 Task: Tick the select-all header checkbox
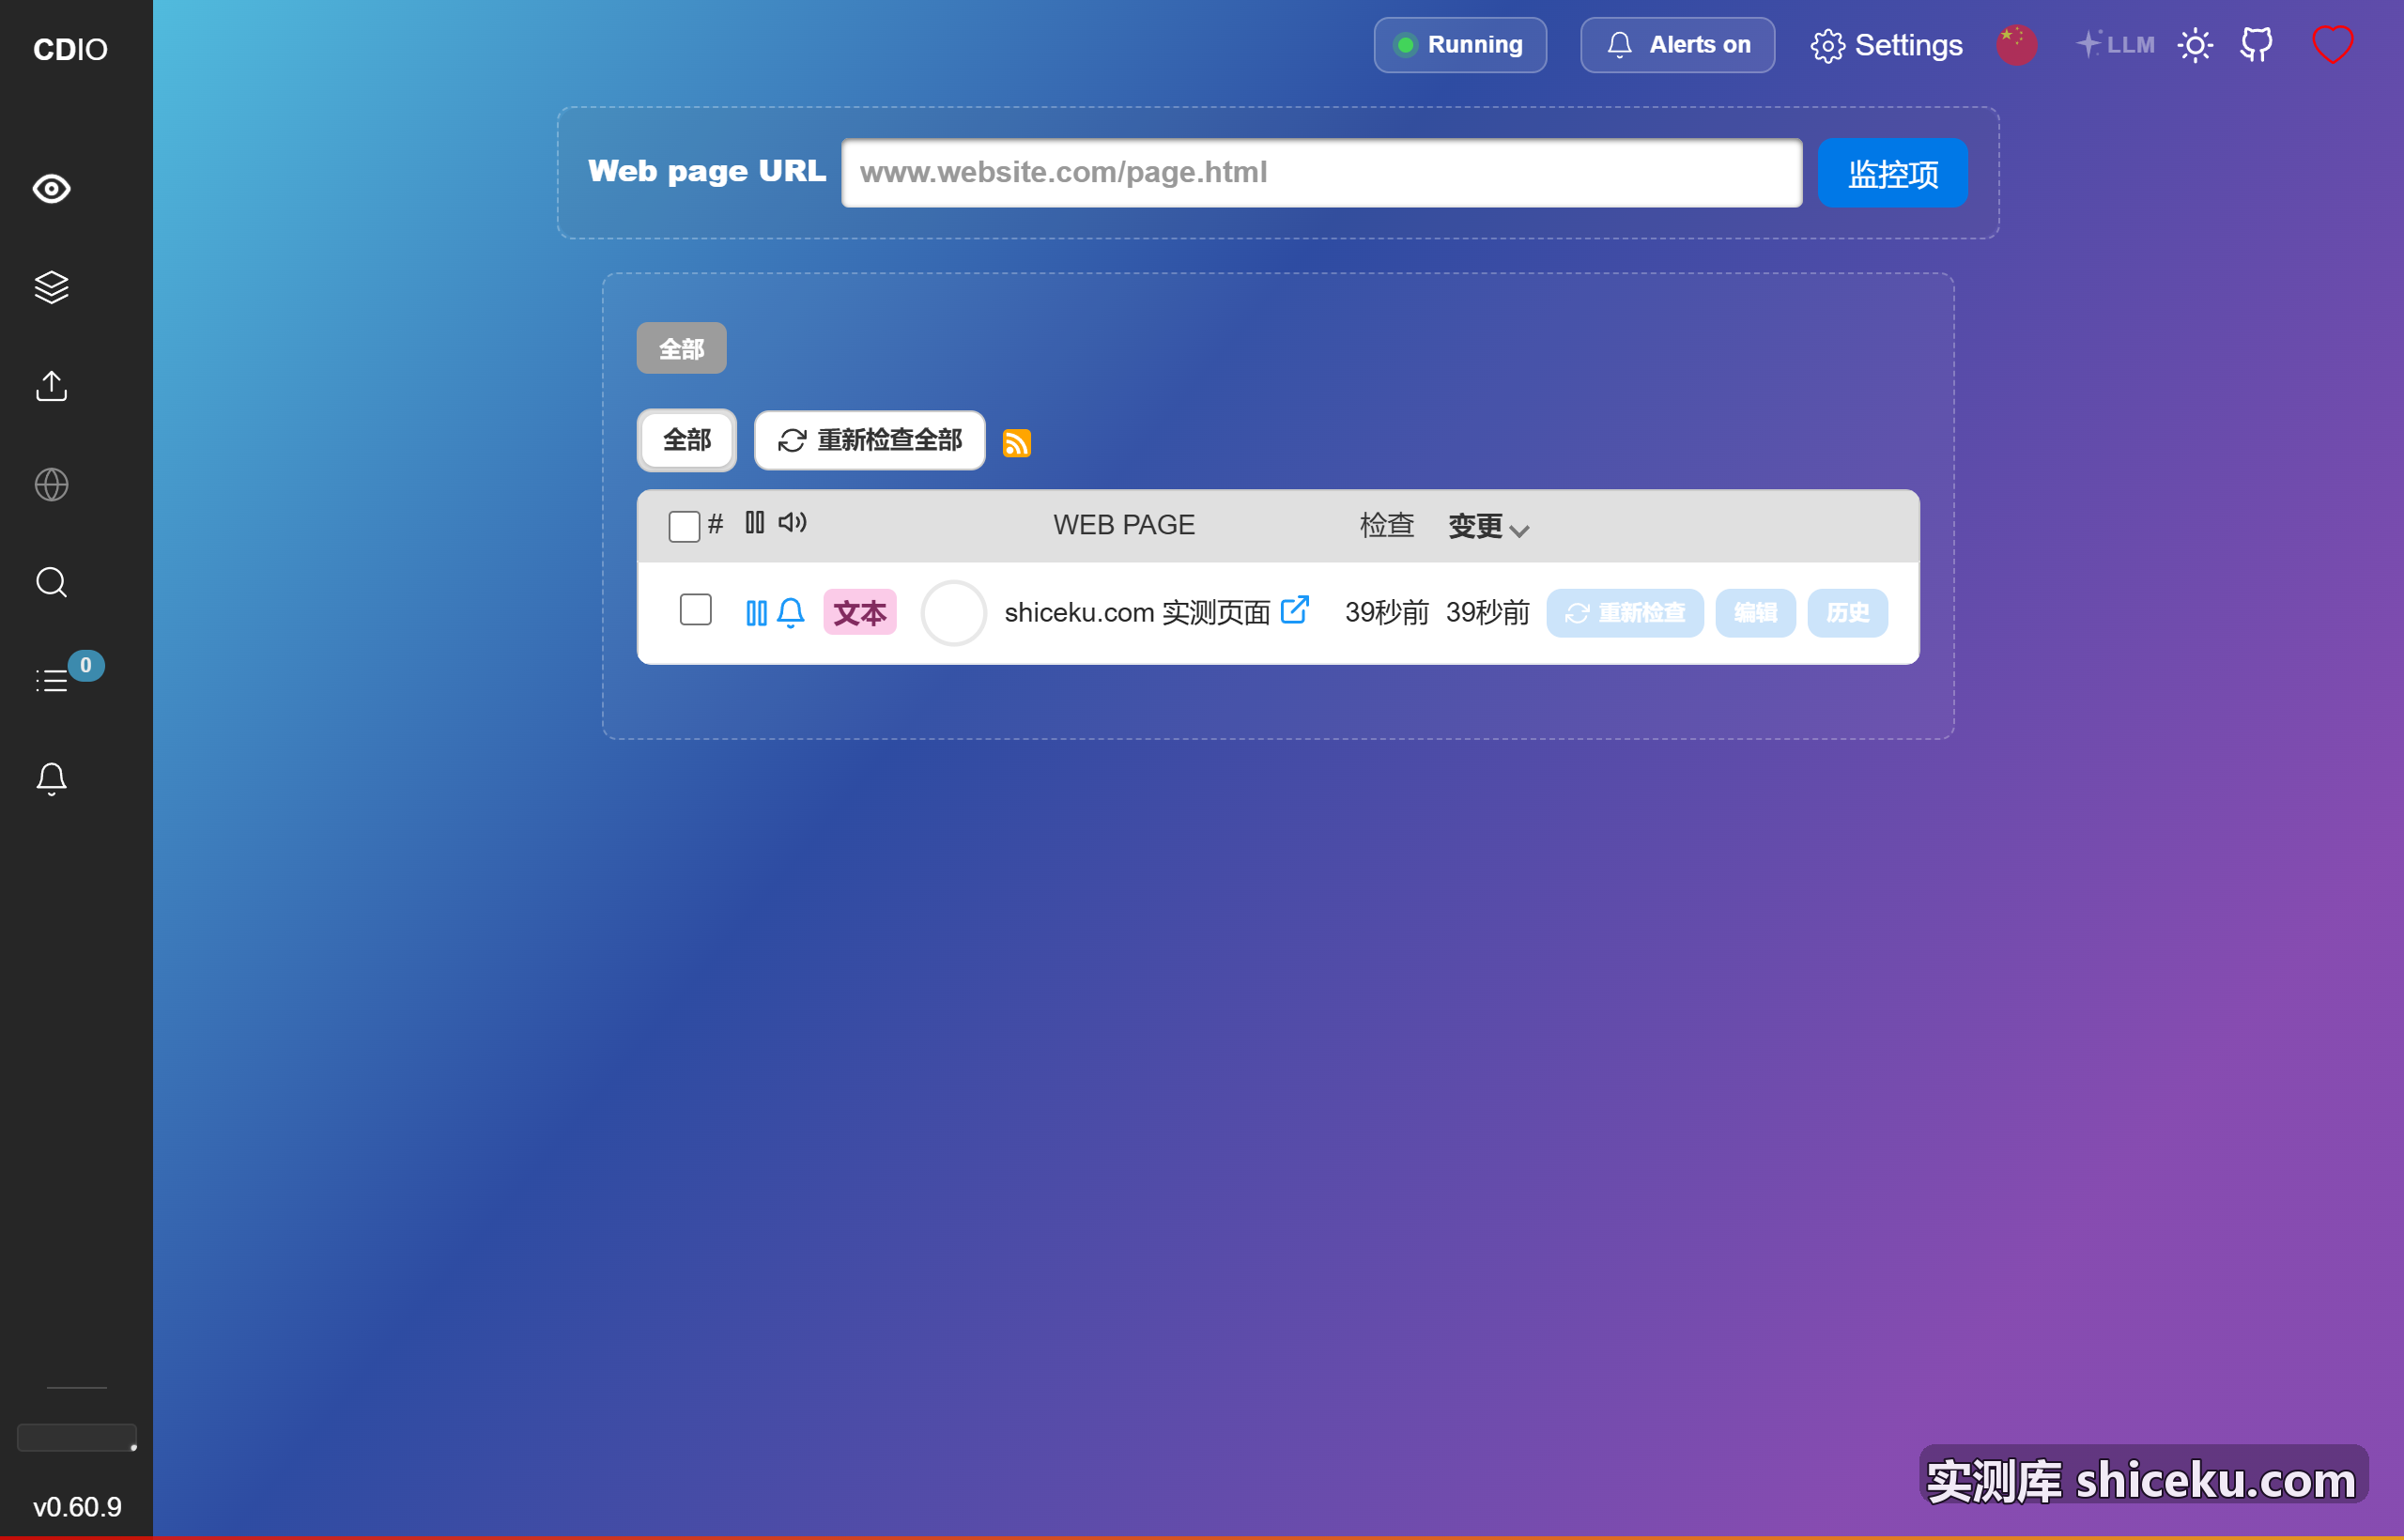pyautogui.click(x=684, y=526)
